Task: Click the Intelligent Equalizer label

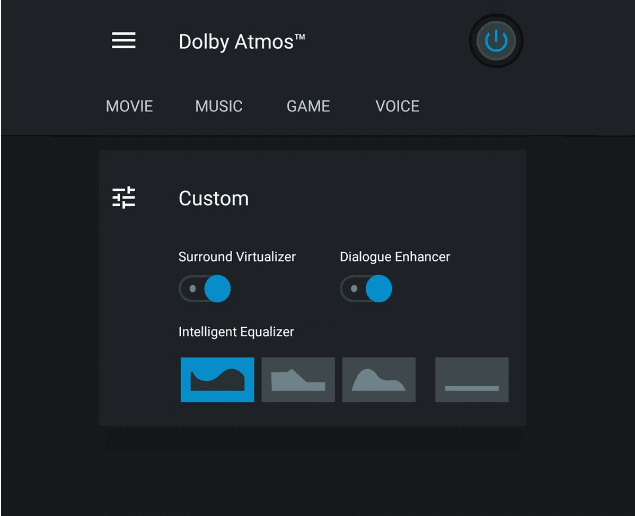Action: pyautogui.click(x=236, y=332)
